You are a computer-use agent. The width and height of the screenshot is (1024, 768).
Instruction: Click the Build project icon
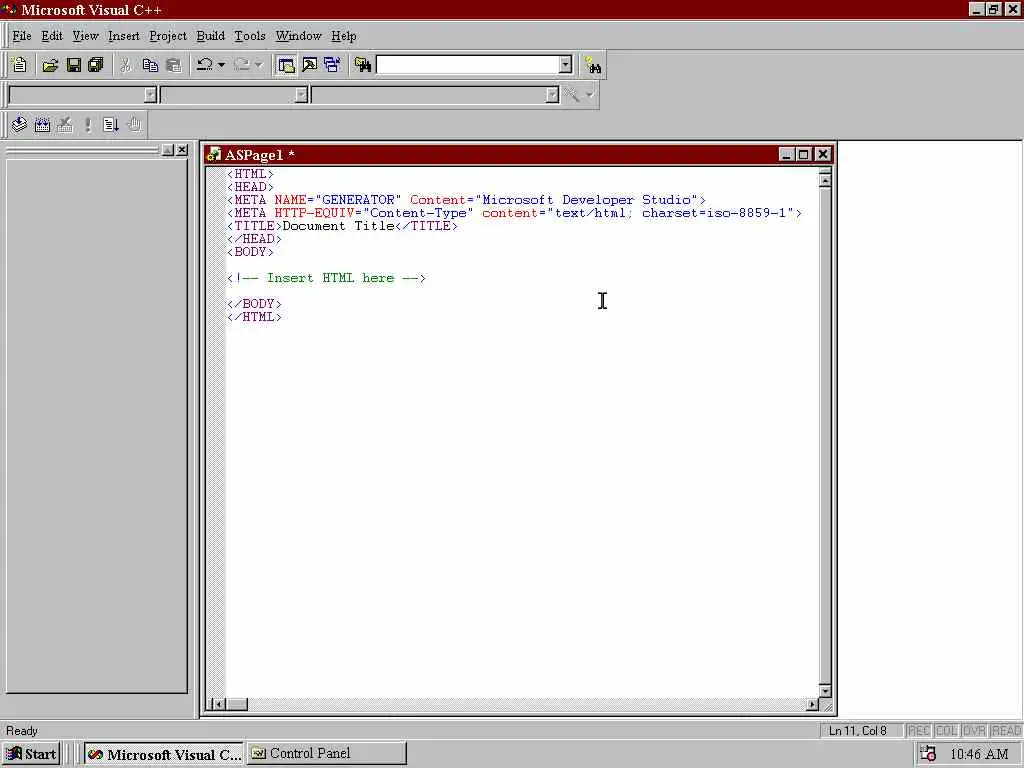[42, 125]
